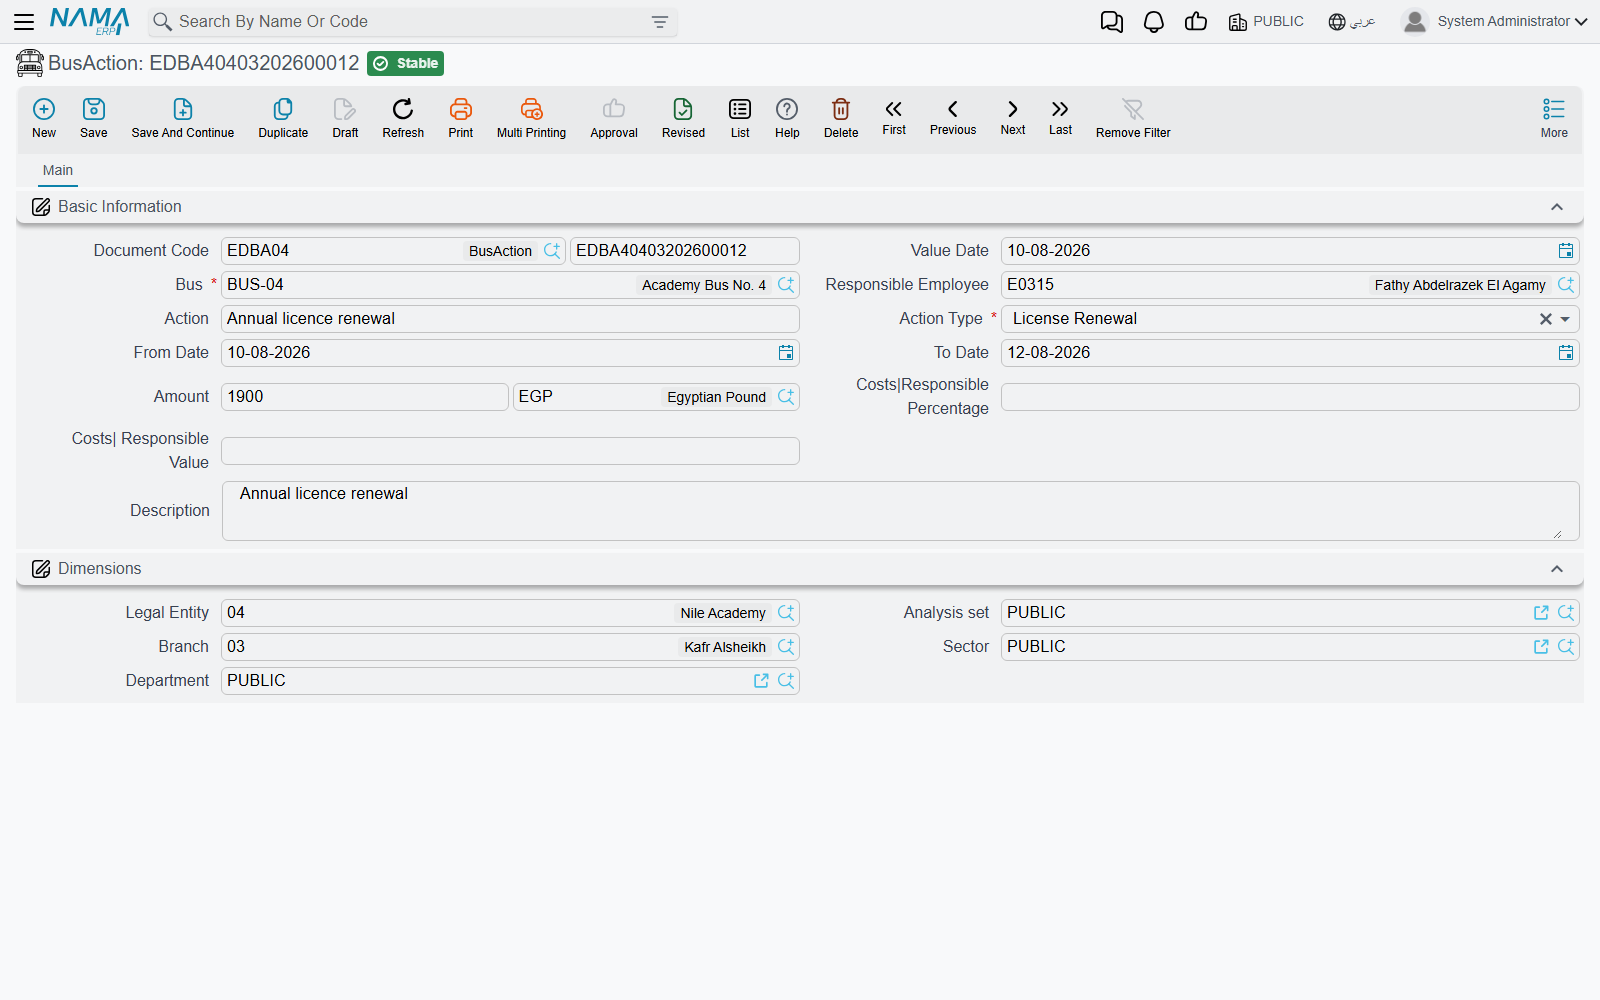This screenshot has width=1600, height=1000.
Task: Collapse the Dimensions section
Action: coord(1556,569)
